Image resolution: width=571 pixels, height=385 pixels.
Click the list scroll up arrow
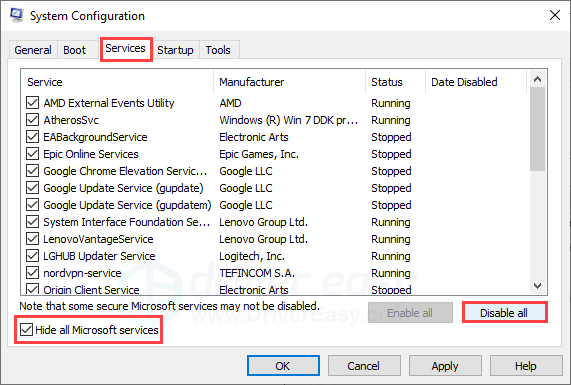(537, 79)
